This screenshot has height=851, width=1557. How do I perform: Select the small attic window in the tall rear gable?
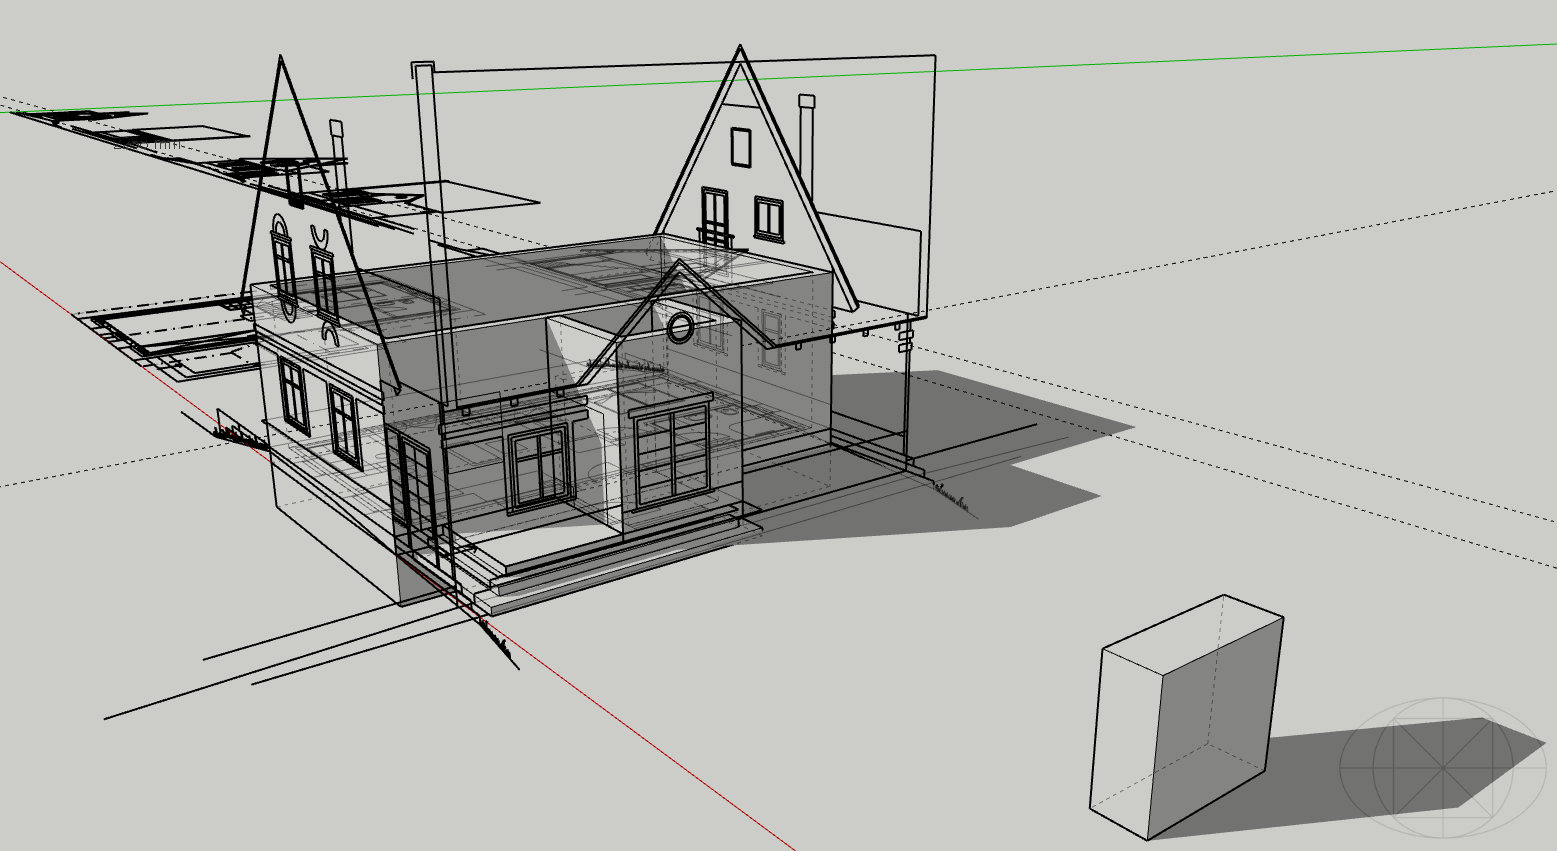point(741,147)
